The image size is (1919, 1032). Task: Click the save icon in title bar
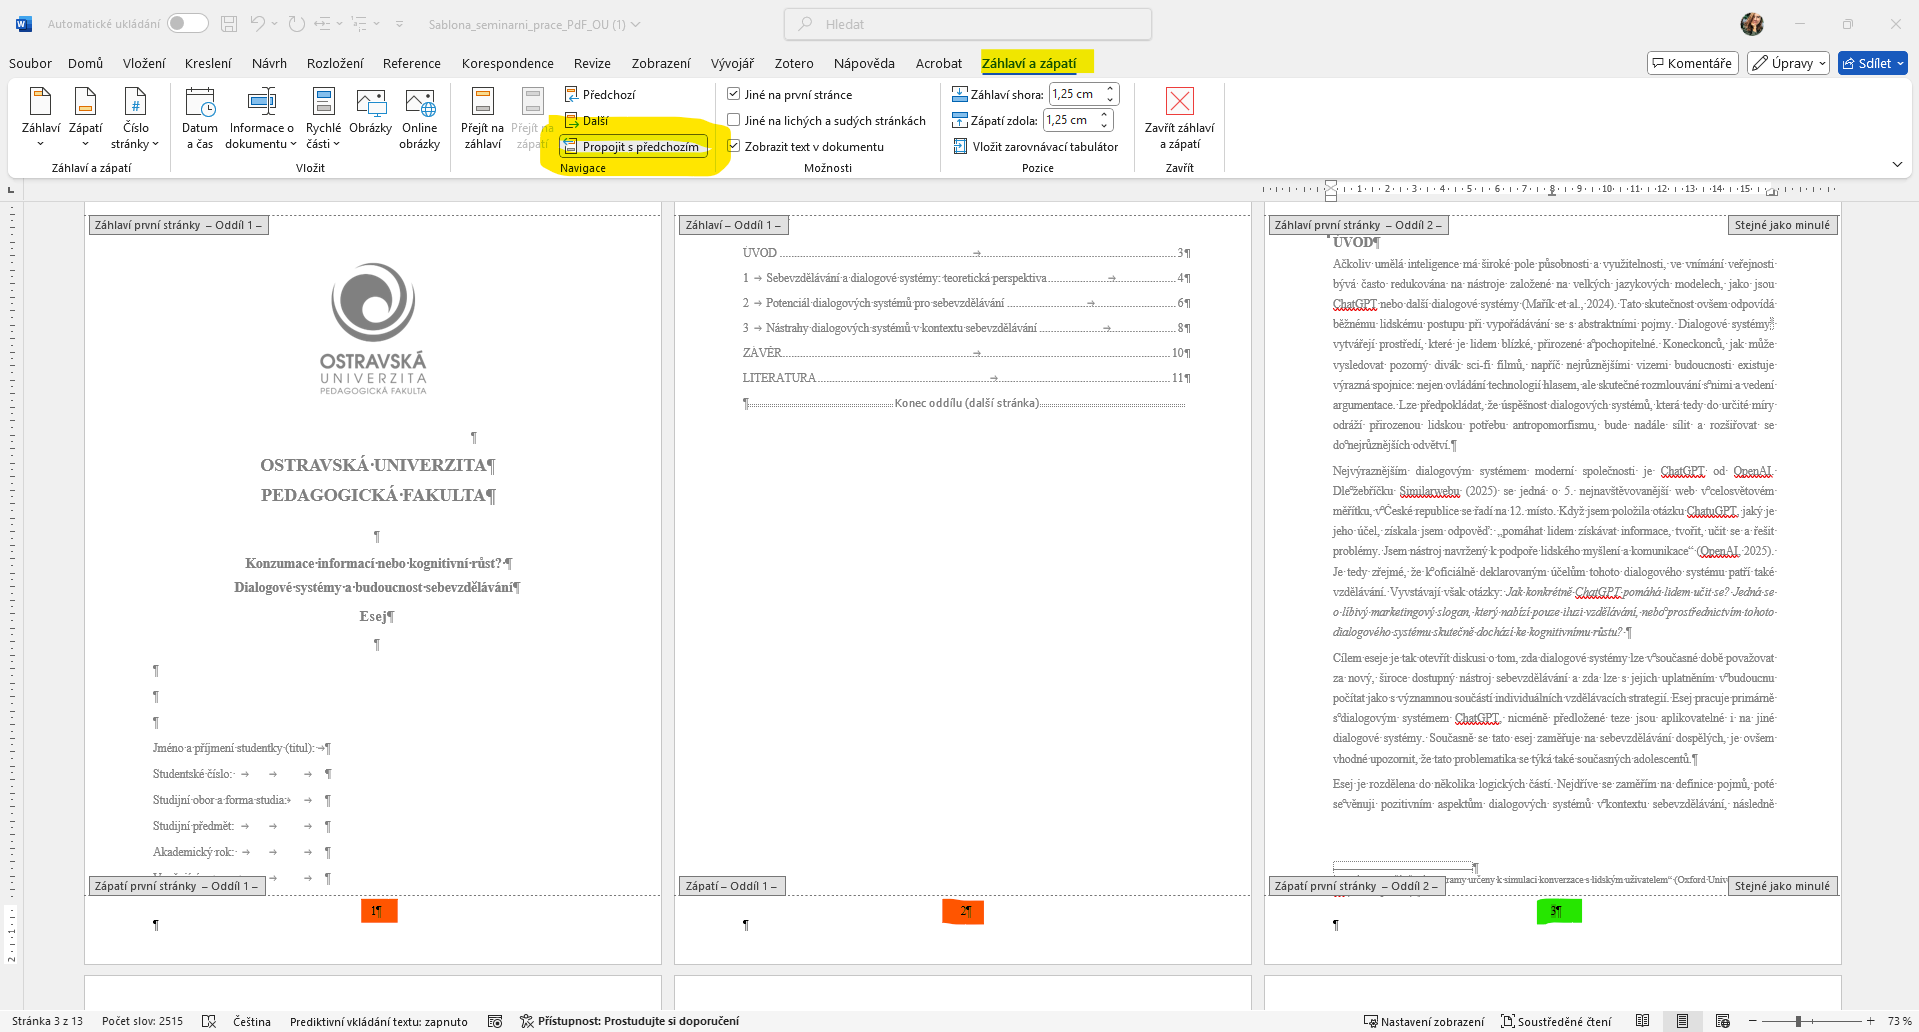229,24
